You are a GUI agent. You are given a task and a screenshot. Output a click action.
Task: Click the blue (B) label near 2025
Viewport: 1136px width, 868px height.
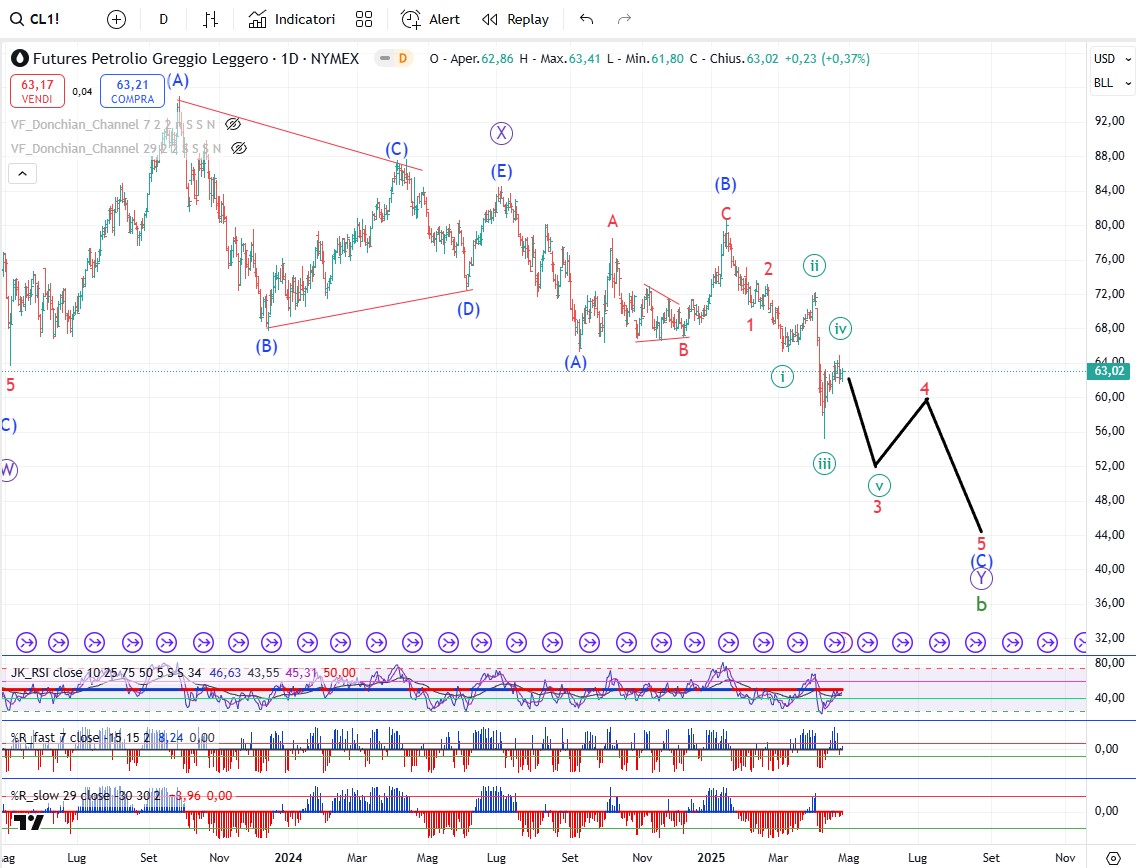tap(725, 184)
